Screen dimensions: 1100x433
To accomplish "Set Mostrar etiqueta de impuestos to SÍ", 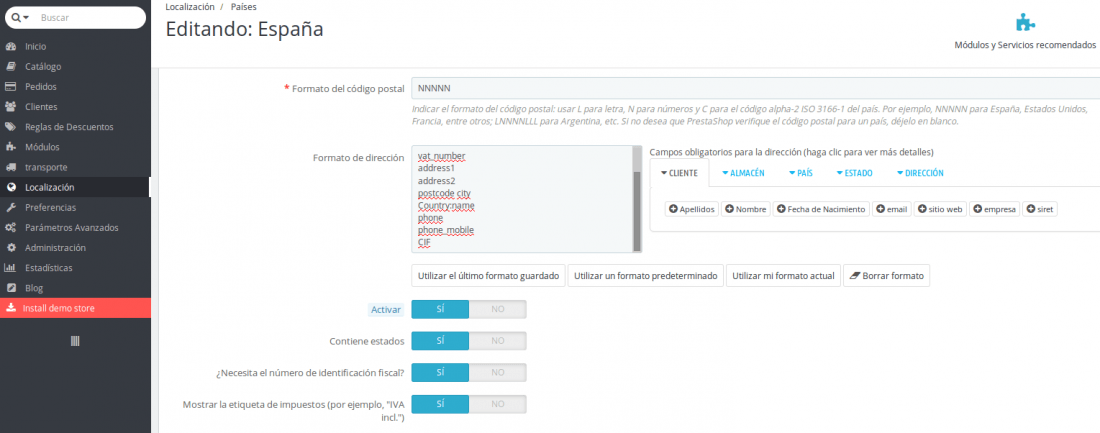I will [x=440, y=404].
